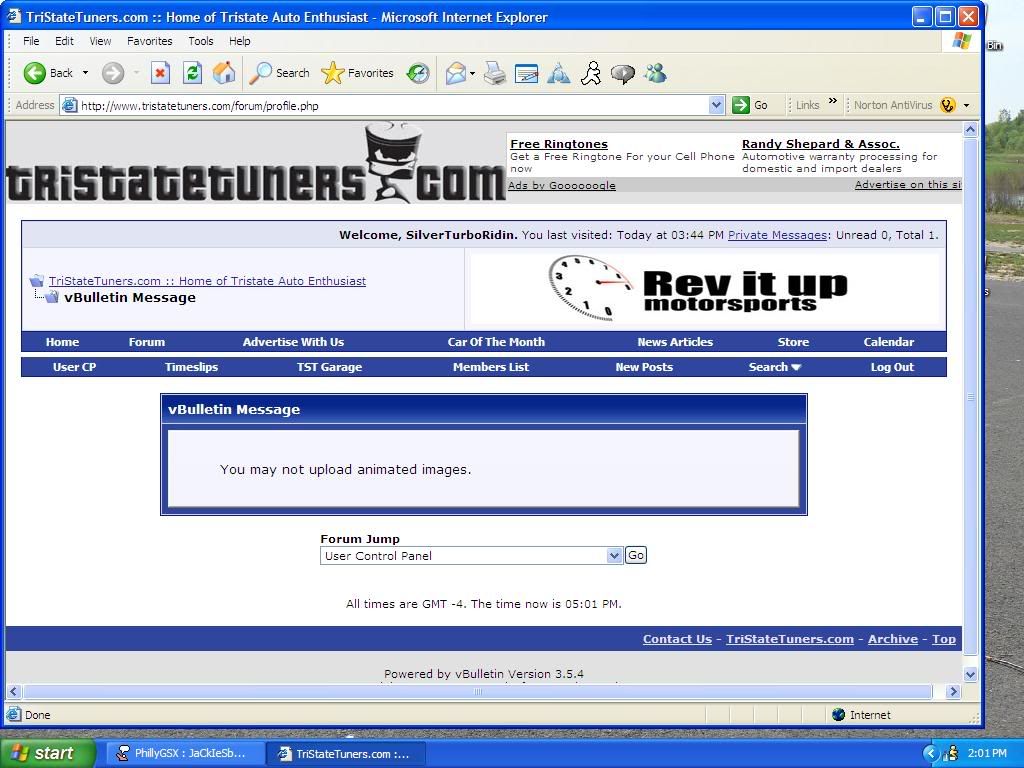This screenshot has height=768, width=1024.
Task: Click the Forward arrow icon
Action: tap(113, 73)
